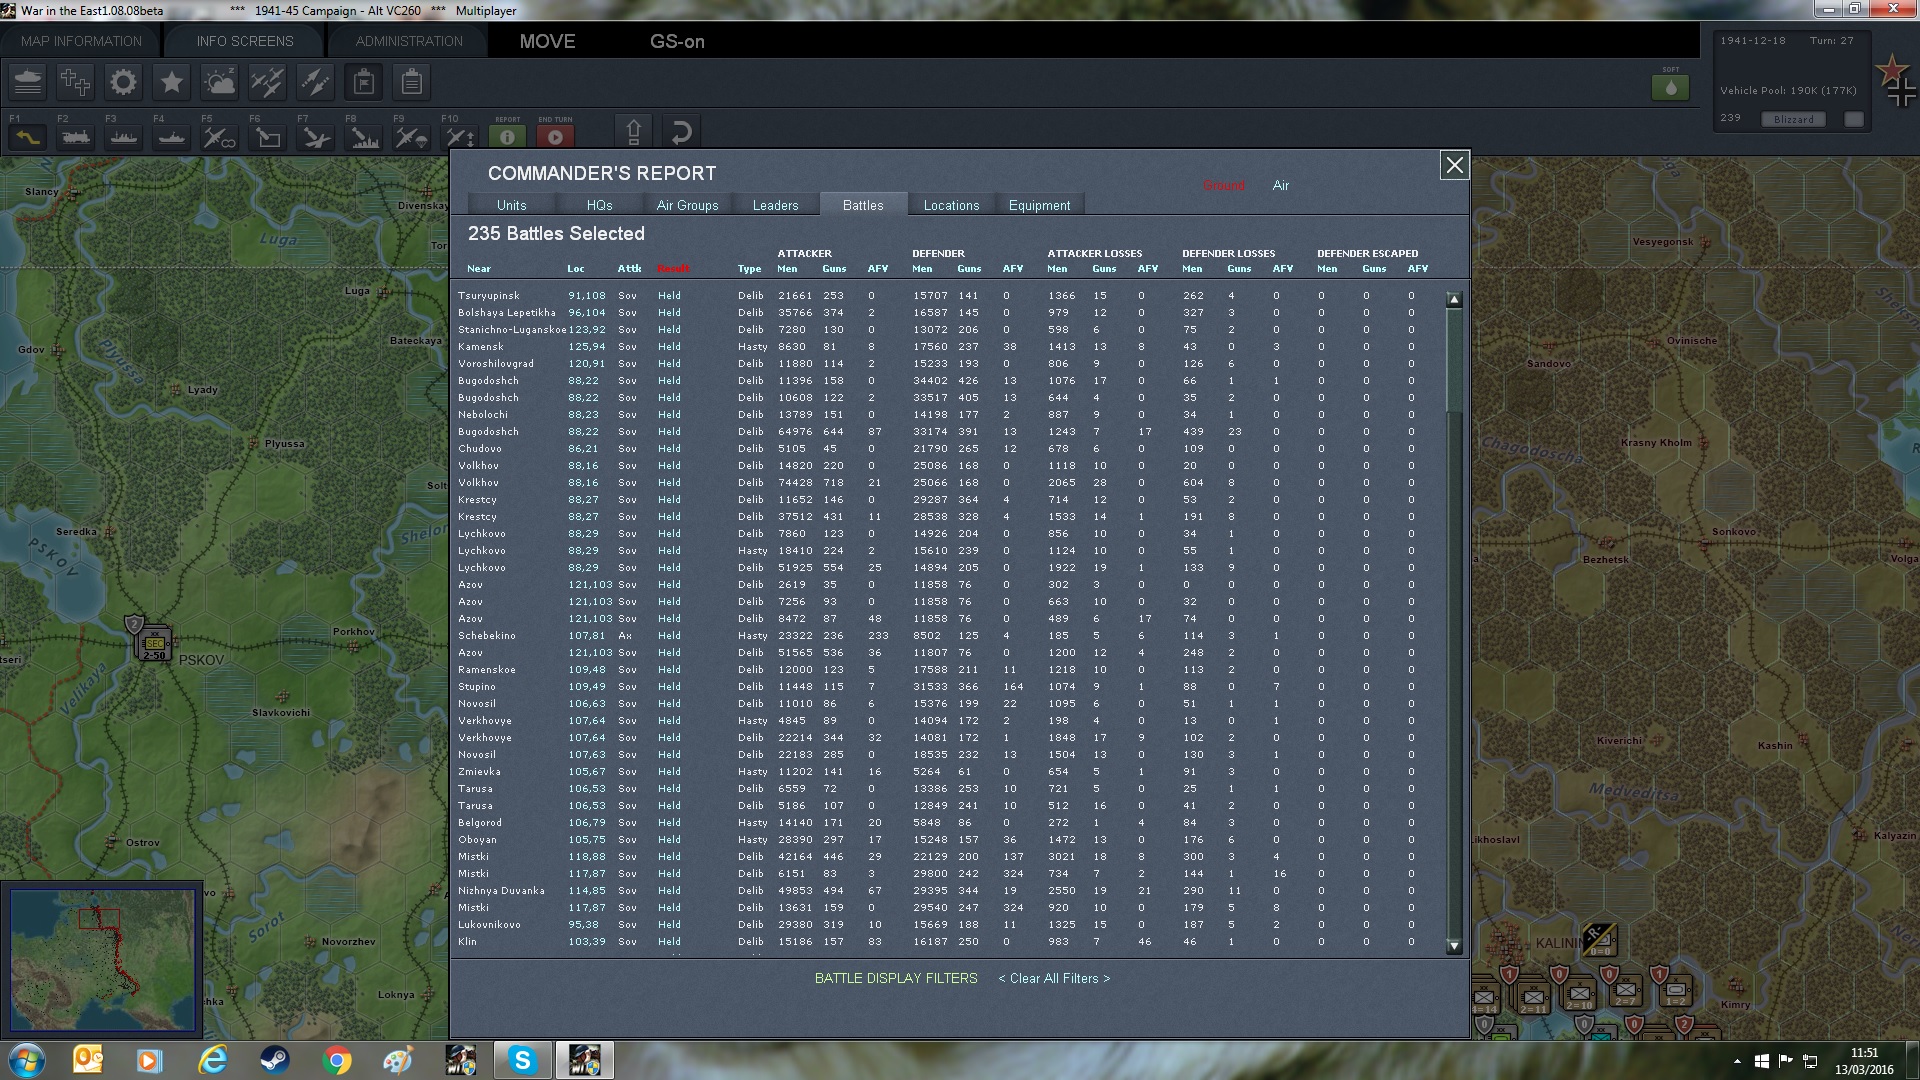Switch to the Locations tab
1920x1080 pixels.
[x=951, y=205]
